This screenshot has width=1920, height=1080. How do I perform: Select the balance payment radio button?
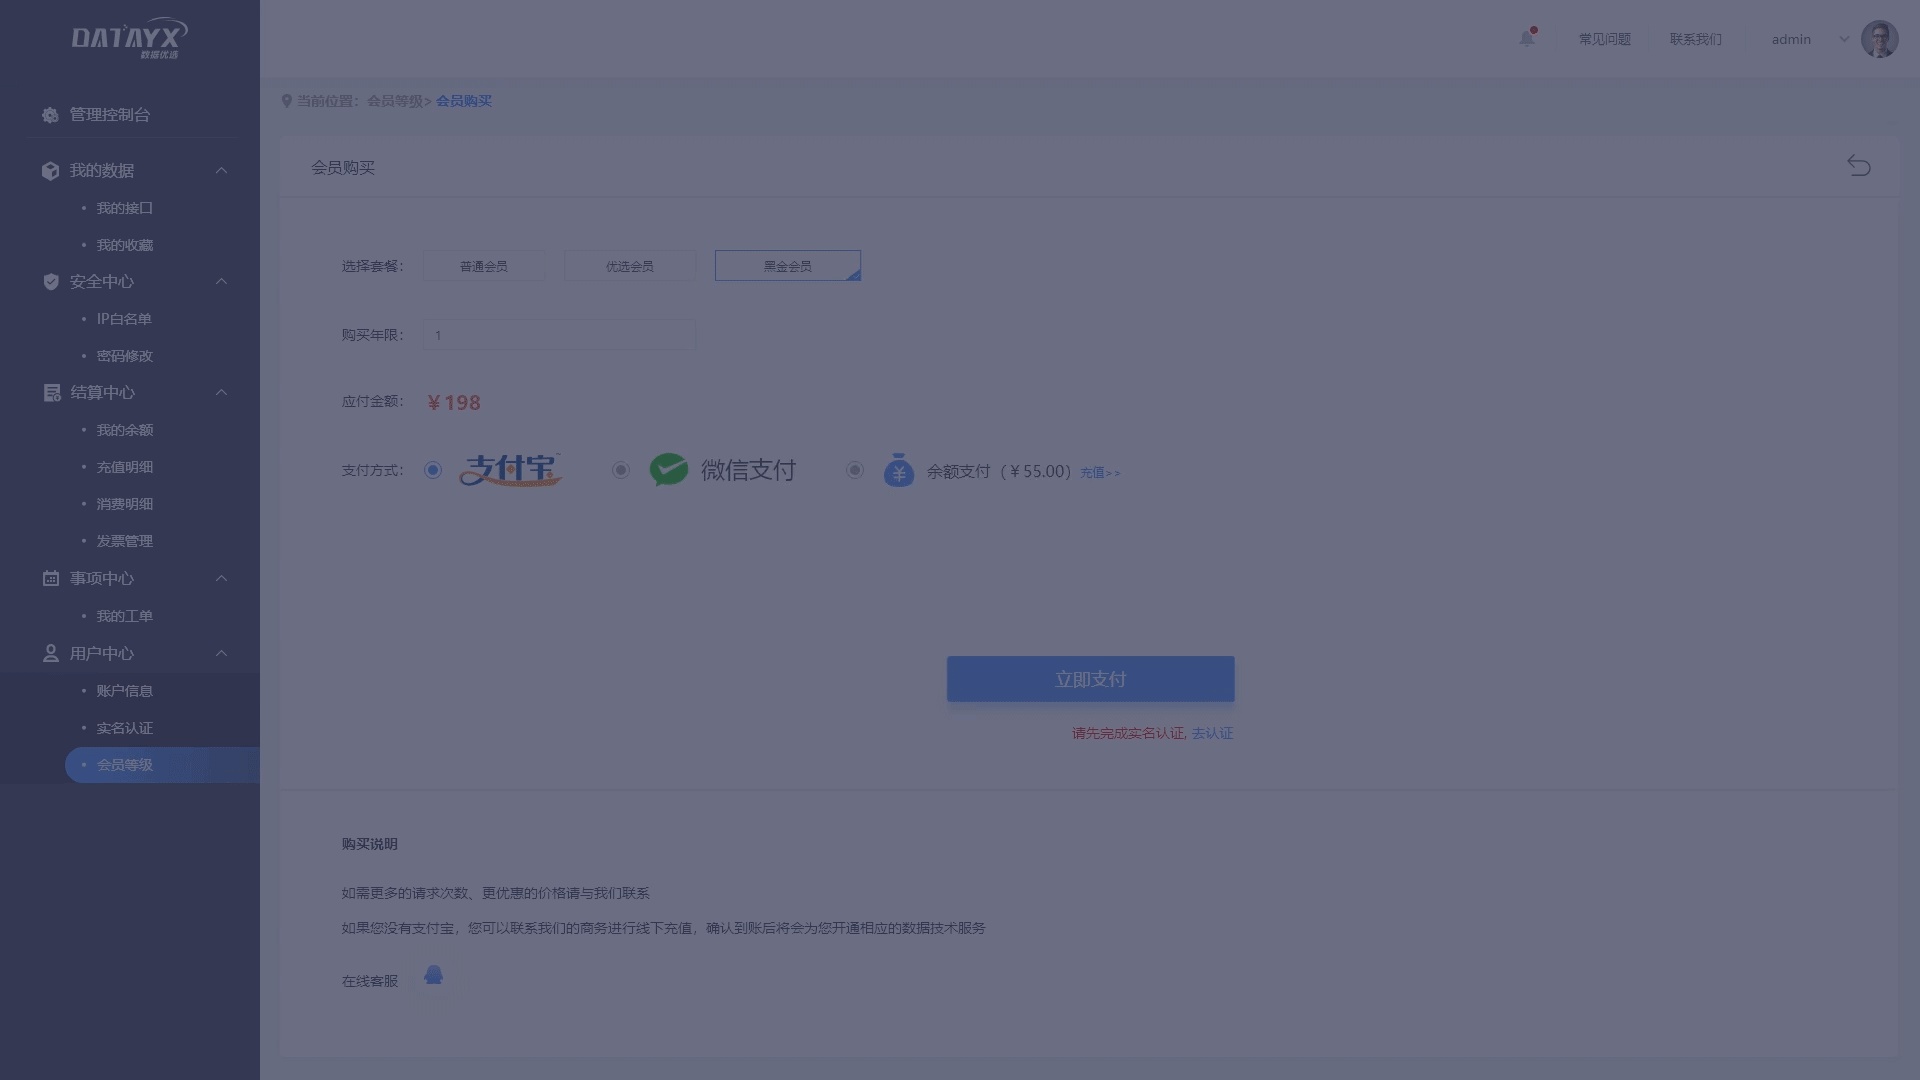pyautogui.click(x=855, y=470)
